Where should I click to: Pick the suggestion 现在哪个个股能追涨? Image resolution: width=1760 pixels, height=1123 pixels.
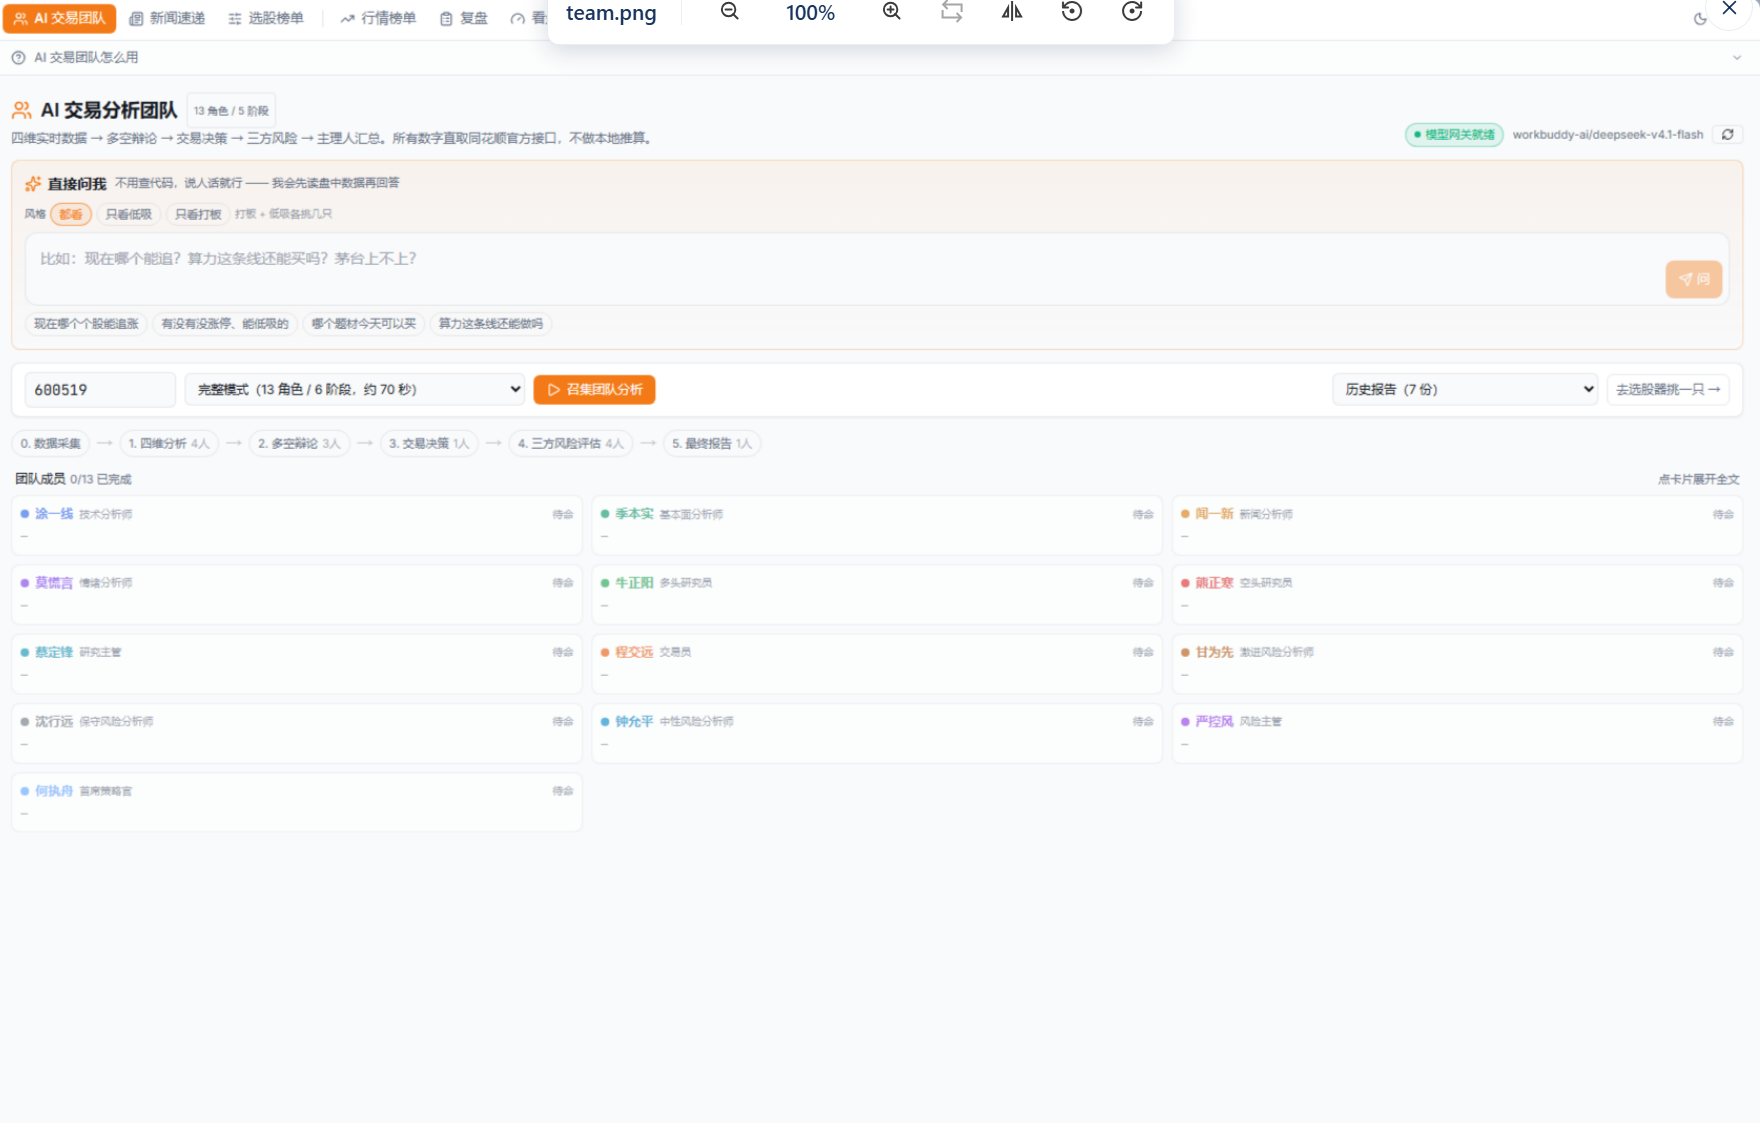tap(86, 324)
